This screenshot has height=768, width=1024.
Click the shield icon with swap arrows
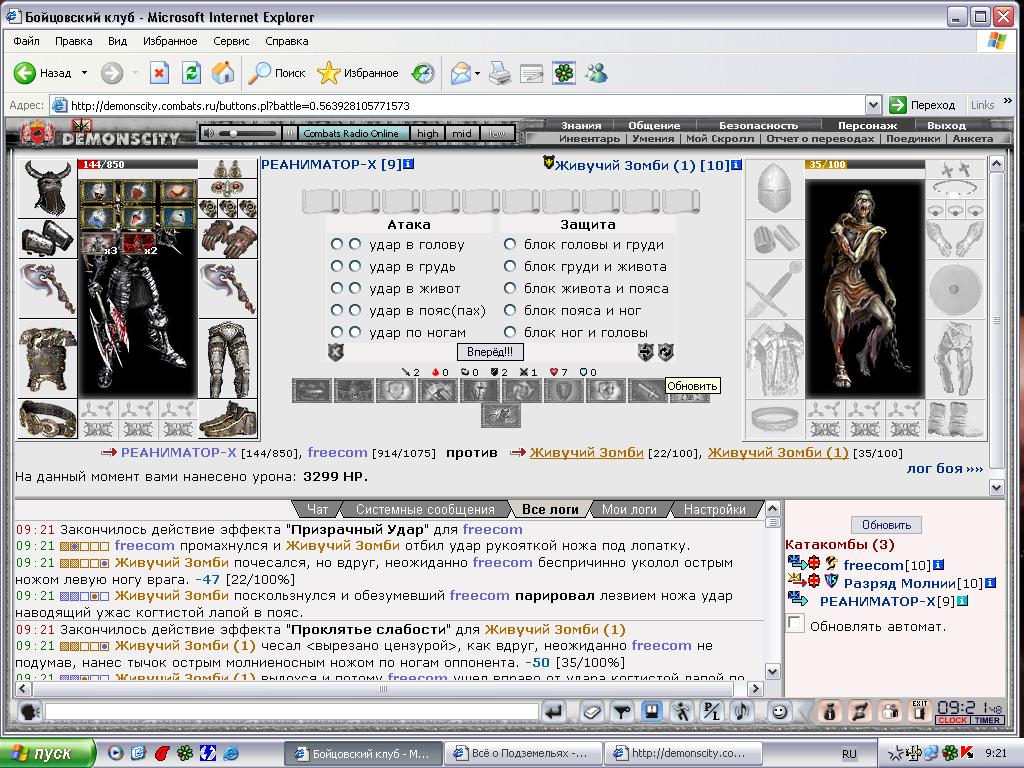pos(646,352)
